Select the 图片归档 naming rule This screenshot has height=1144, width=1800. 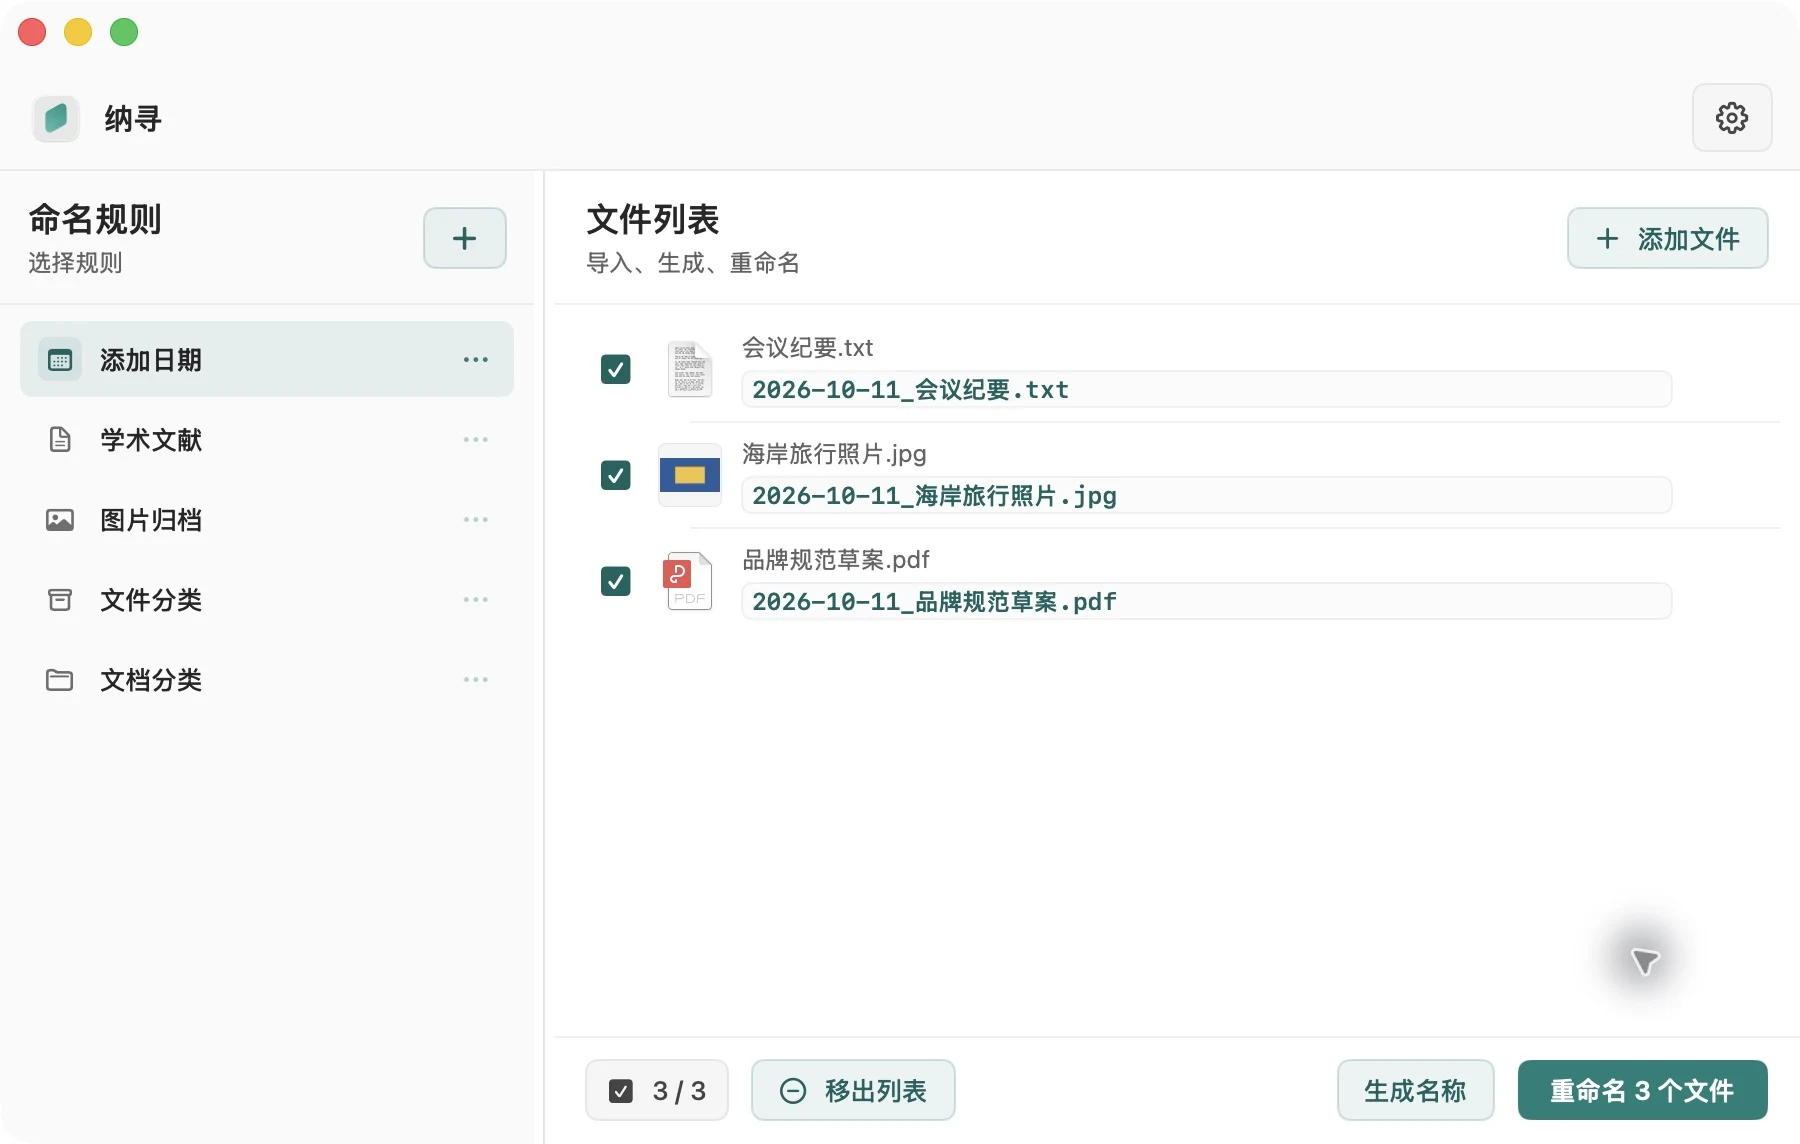point(267,520)
